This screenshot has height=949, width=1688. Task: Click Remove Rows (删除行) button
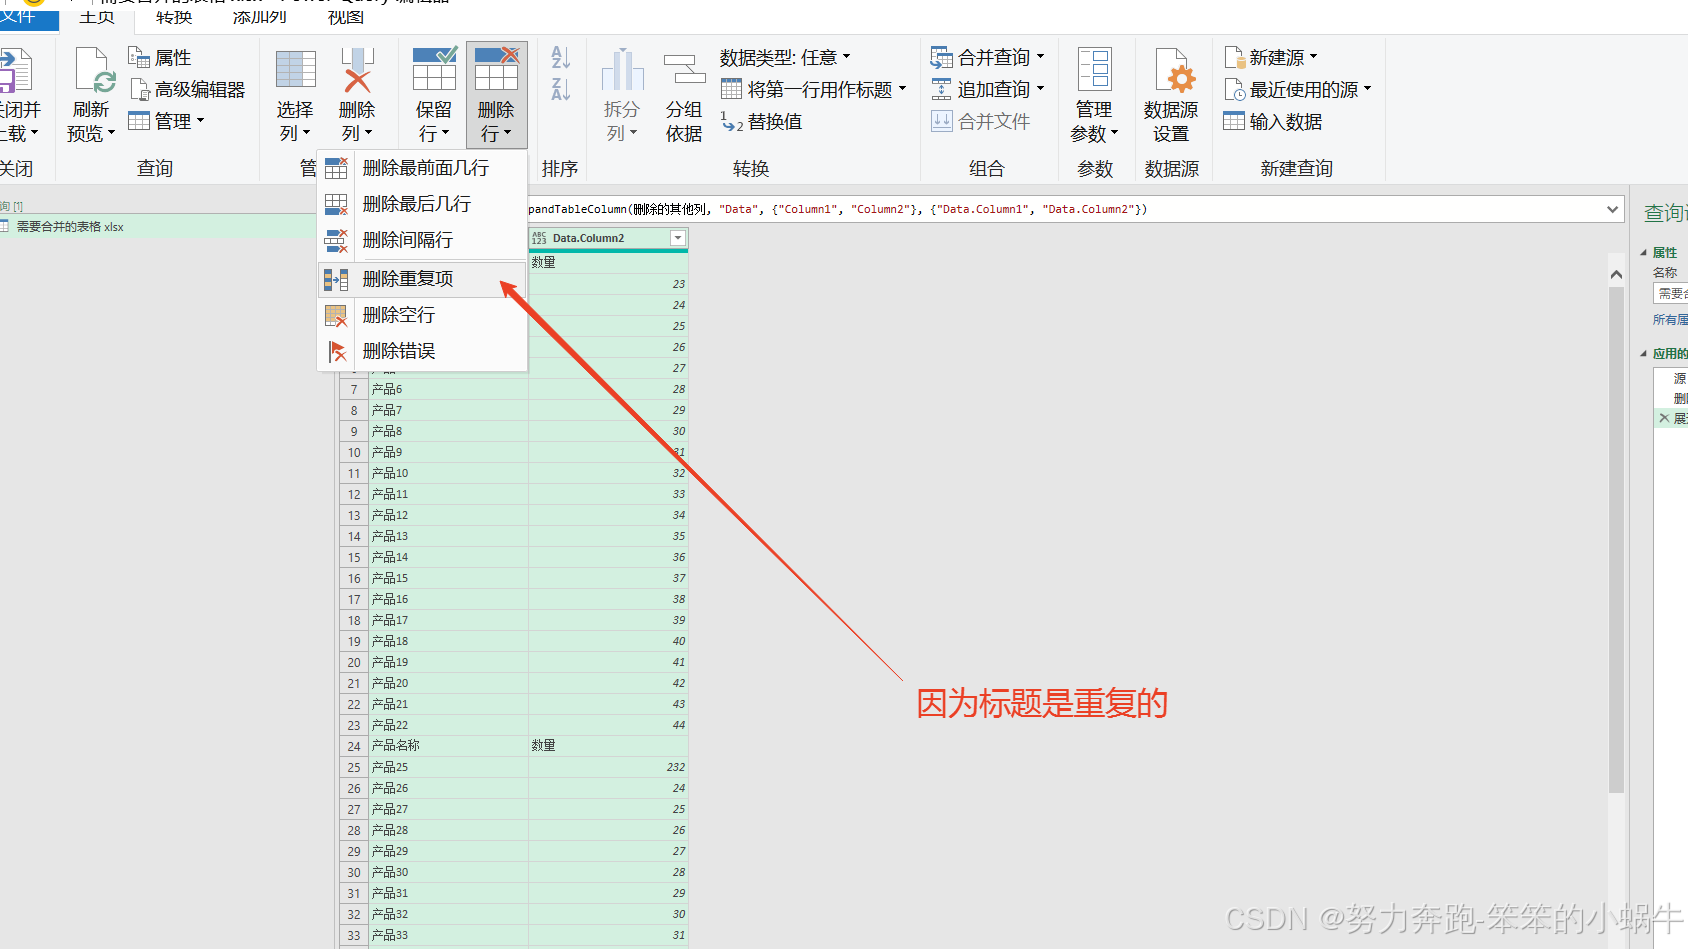(496, 95)
